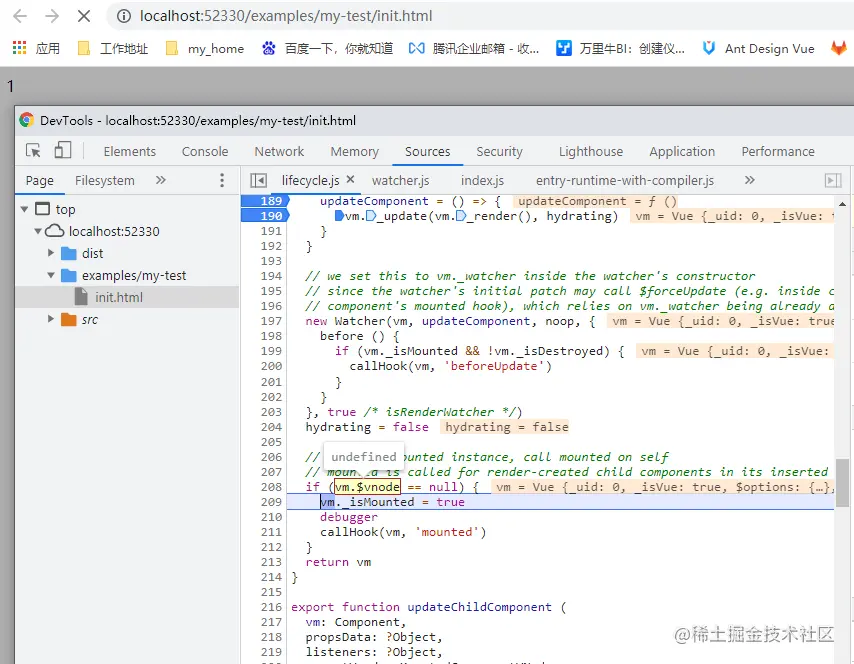Toggle device toolbar icon in DevTools
The image size is (854, 664).
pos(63,150)
